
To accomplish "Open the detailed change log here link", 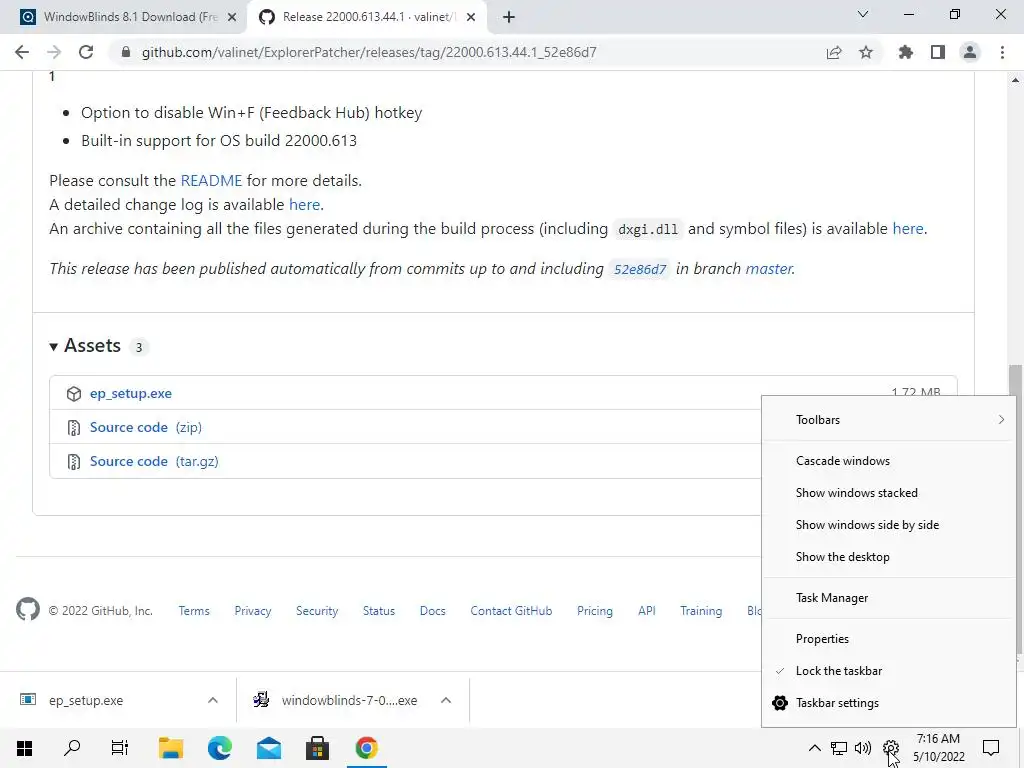I will click(x=304, y=205).
